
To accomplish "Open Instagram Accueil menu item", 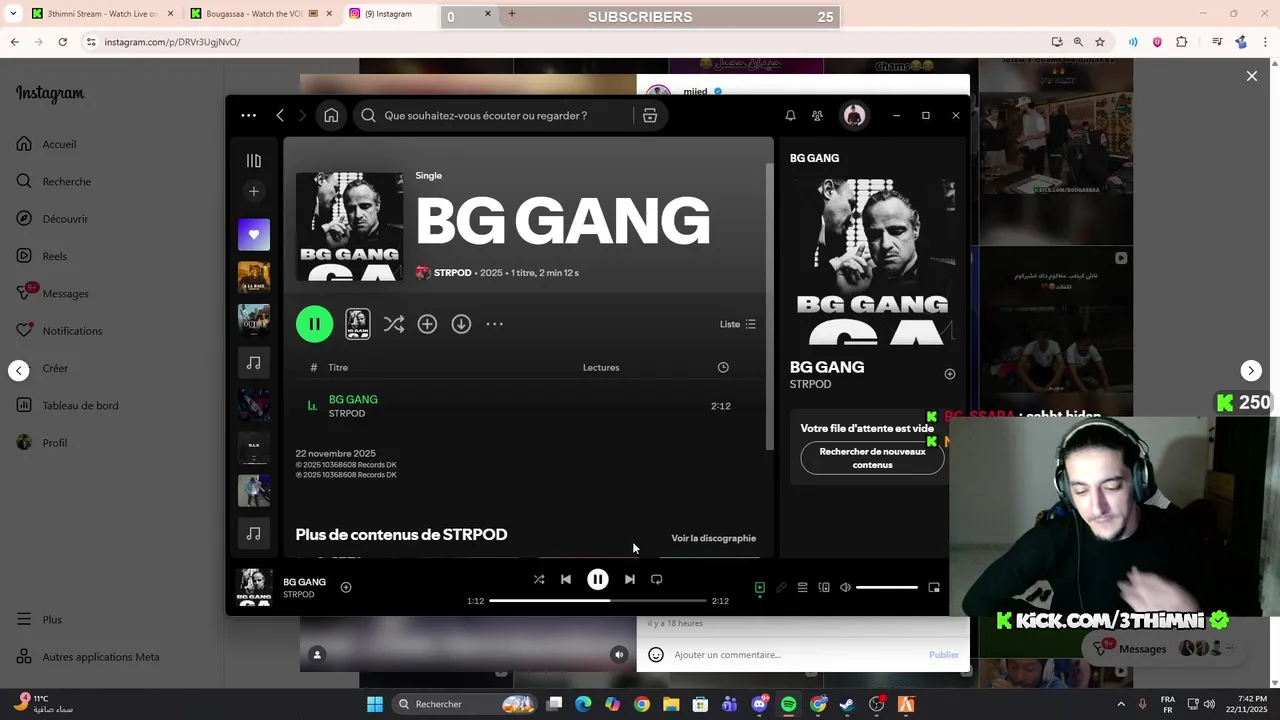I will click(x=46, y=144).
